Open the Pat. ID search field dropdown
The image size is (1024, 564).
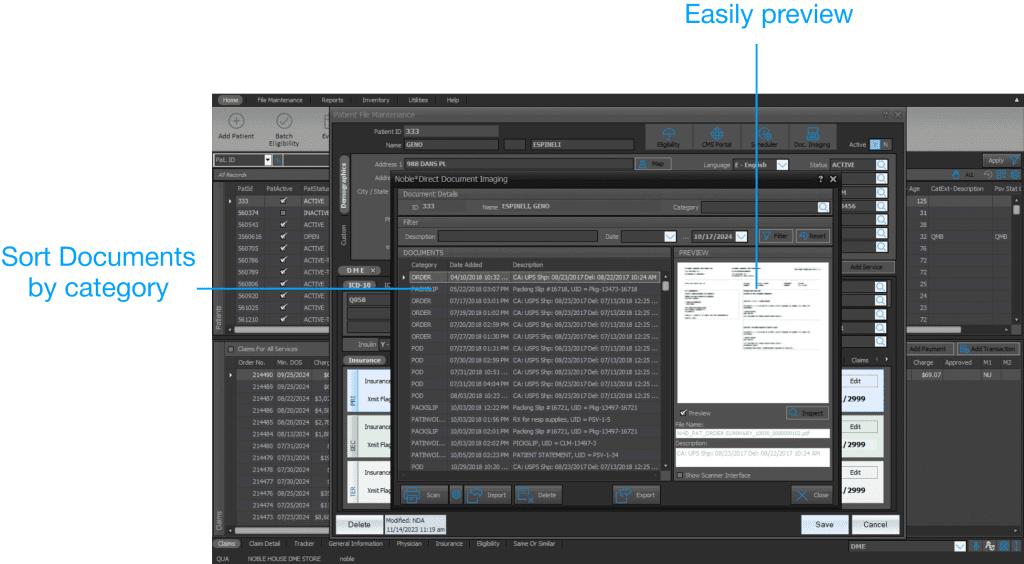[268, 160]
